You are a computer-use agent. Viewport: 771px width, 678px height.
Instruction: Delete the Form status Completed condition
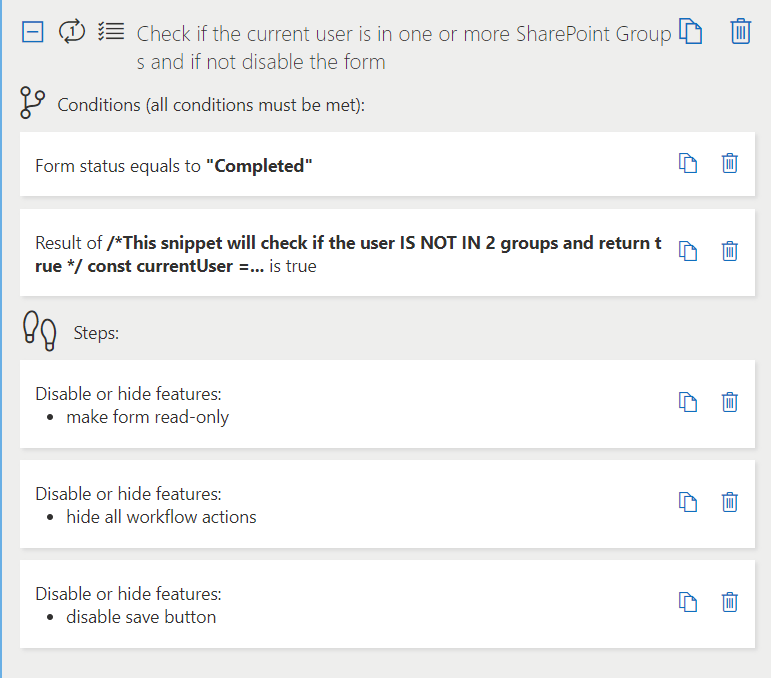point(730,163)
